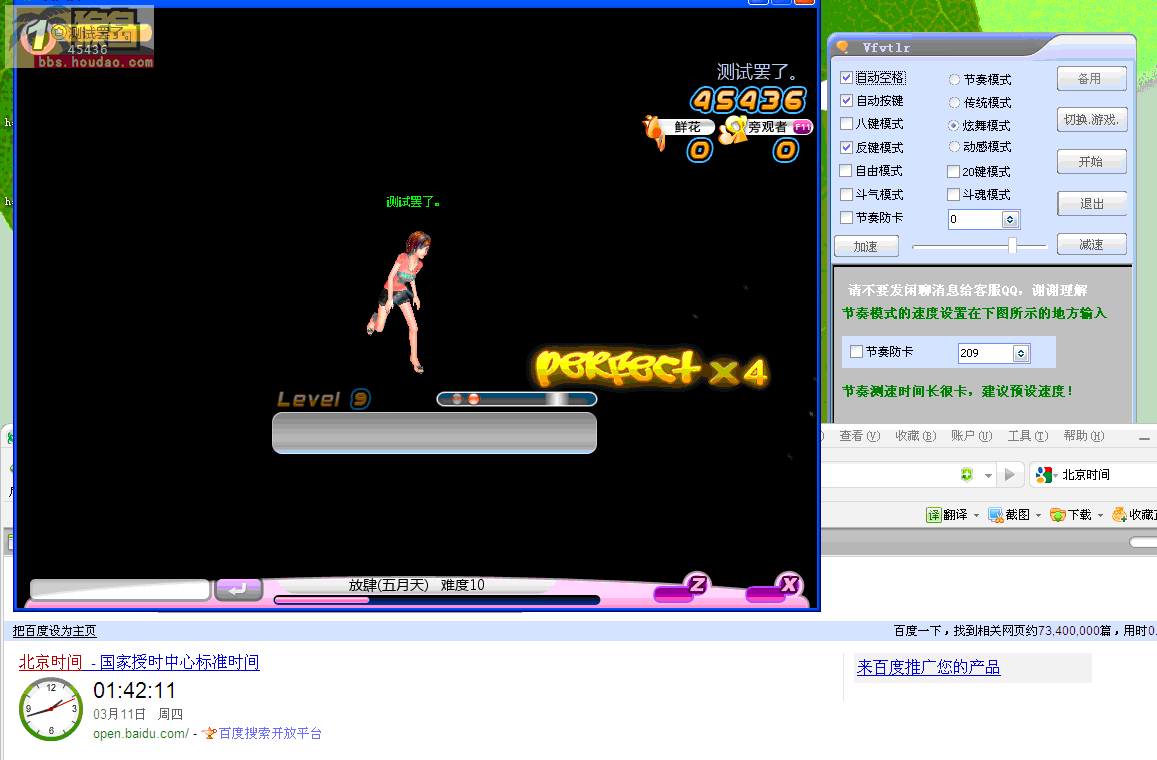Click the 加速 button

(866, 246)
